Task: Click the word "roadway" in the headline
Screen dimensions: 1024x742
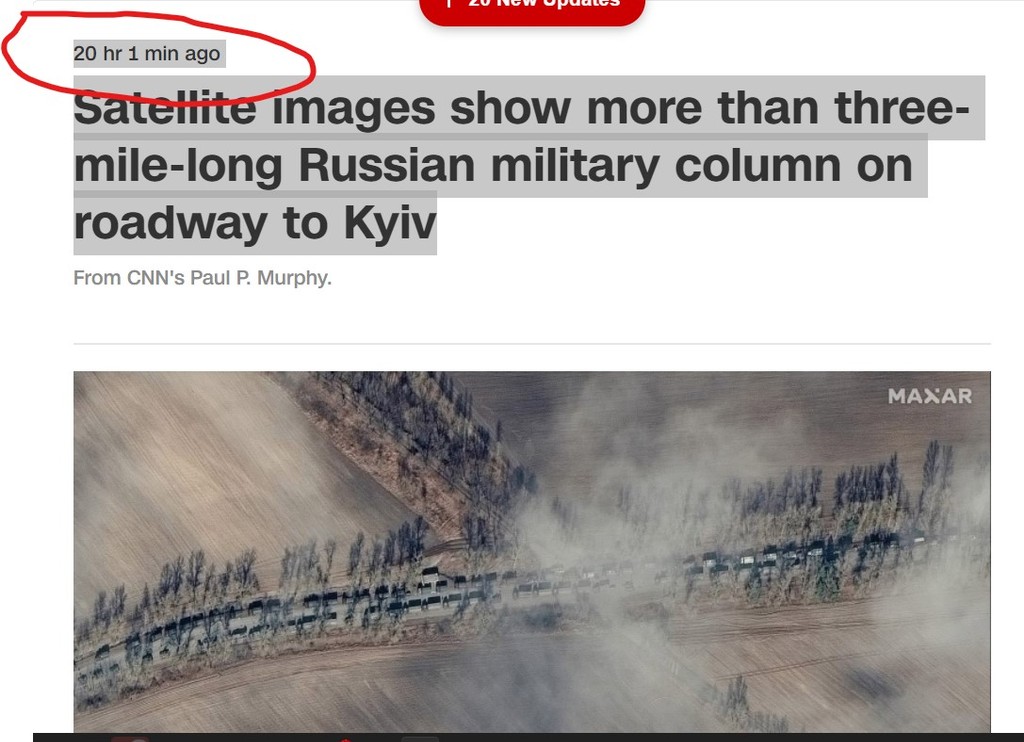Action: (170, 223)
